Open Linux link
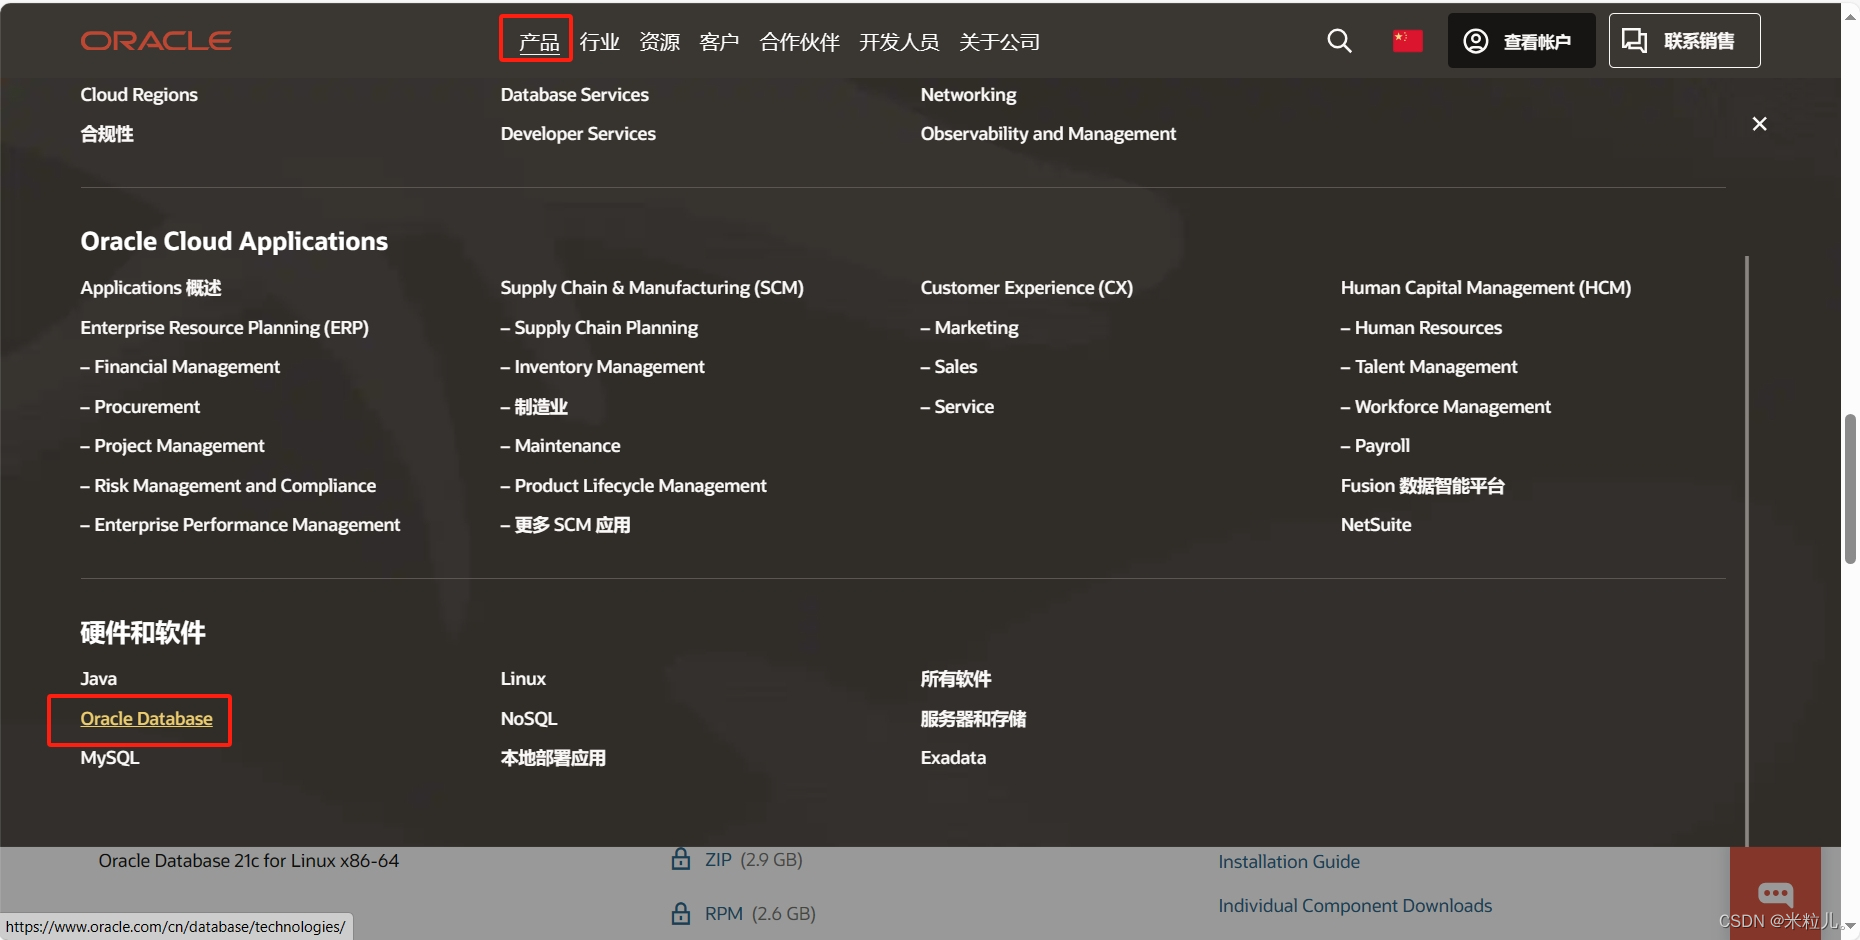Viewport: 1860px width, 940px height. pos(523,679)
